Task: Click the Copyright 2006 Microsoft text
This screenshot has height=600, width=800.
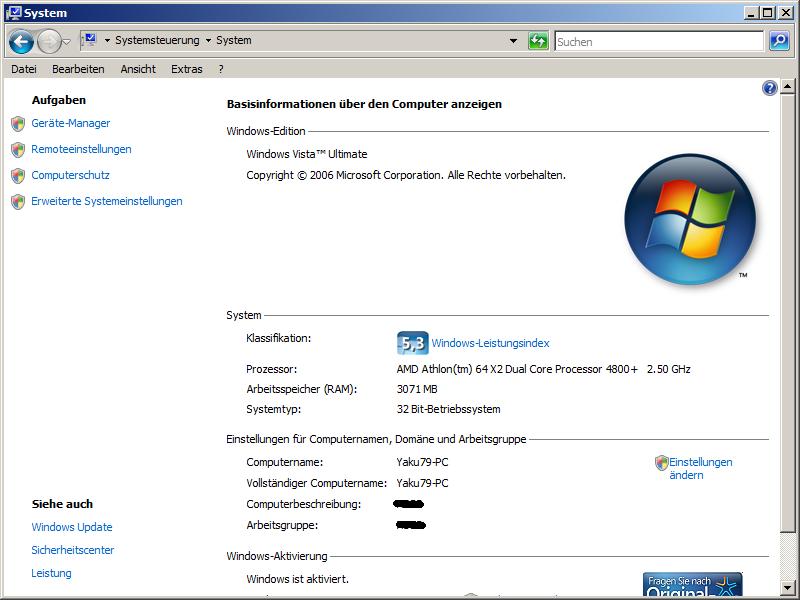Action: pyautogui.click(x=406, y=175)
